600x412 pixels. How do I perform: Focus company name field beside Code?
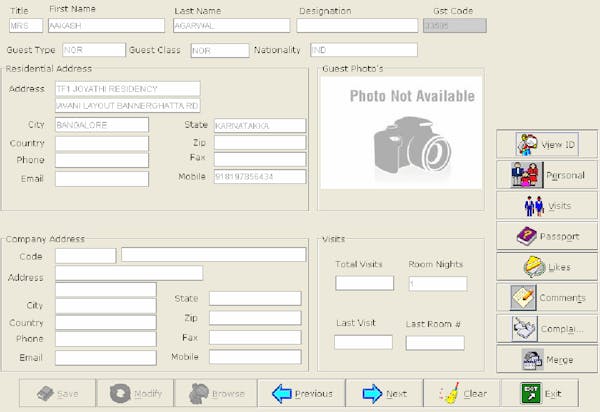214,254
